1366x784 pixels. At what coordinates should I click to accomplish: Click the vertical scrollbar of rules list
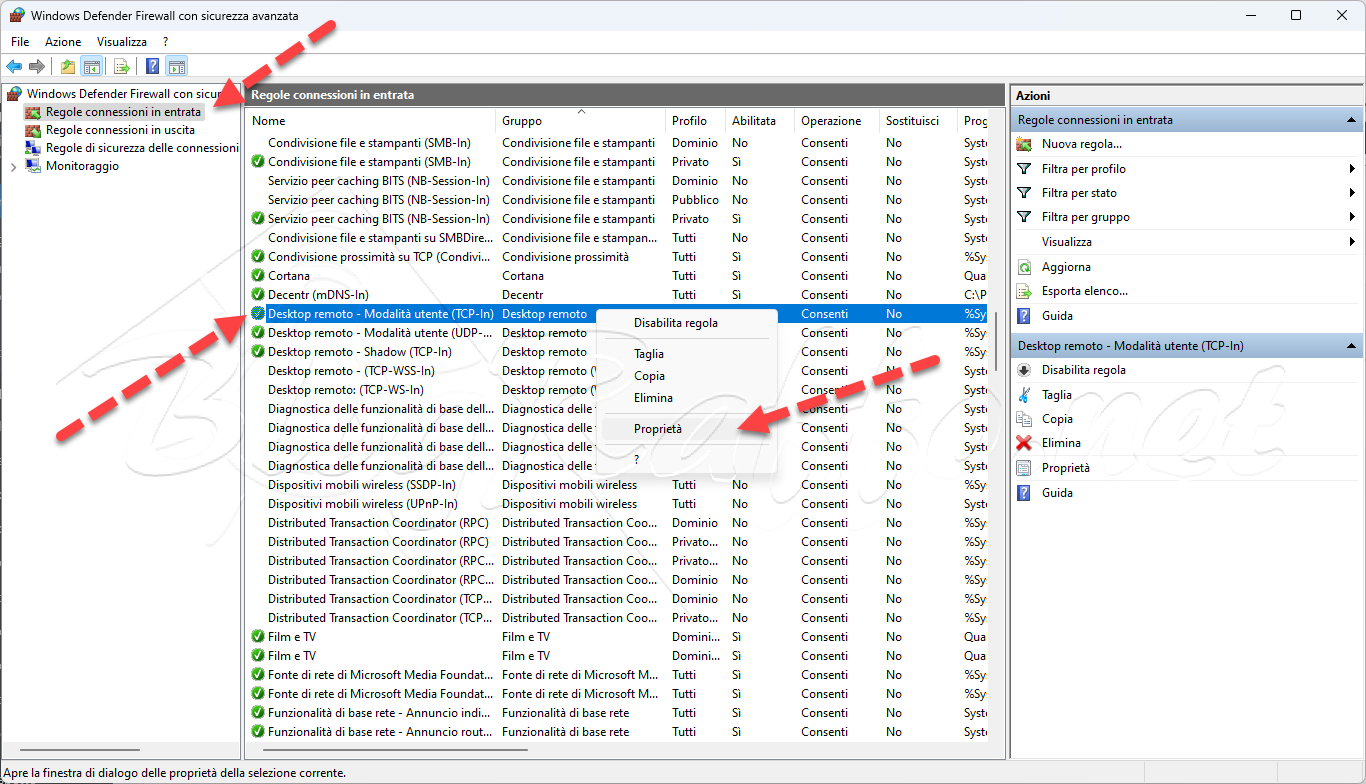point(996,340)
